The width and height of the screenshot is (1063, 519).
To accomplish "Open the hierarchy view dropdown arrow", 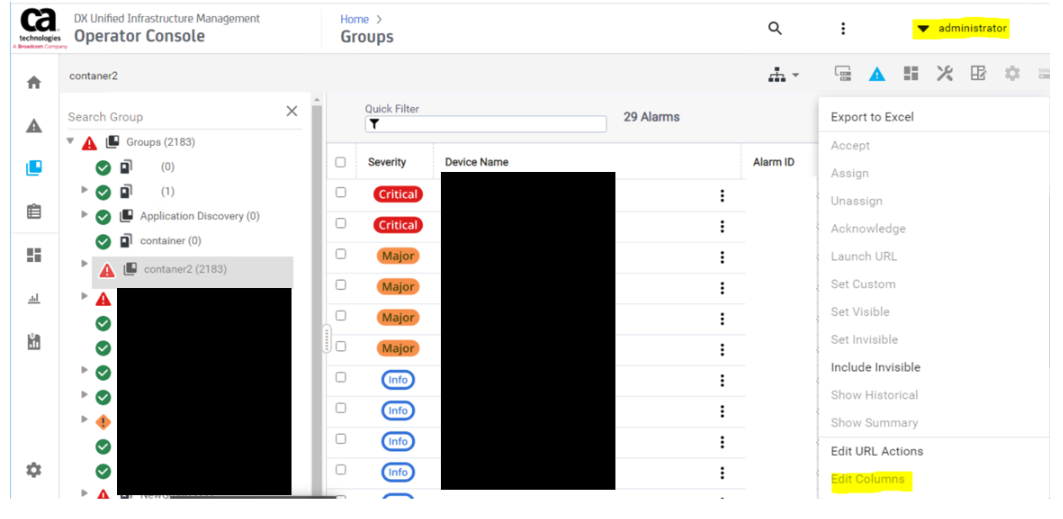I will coord(796,76).
